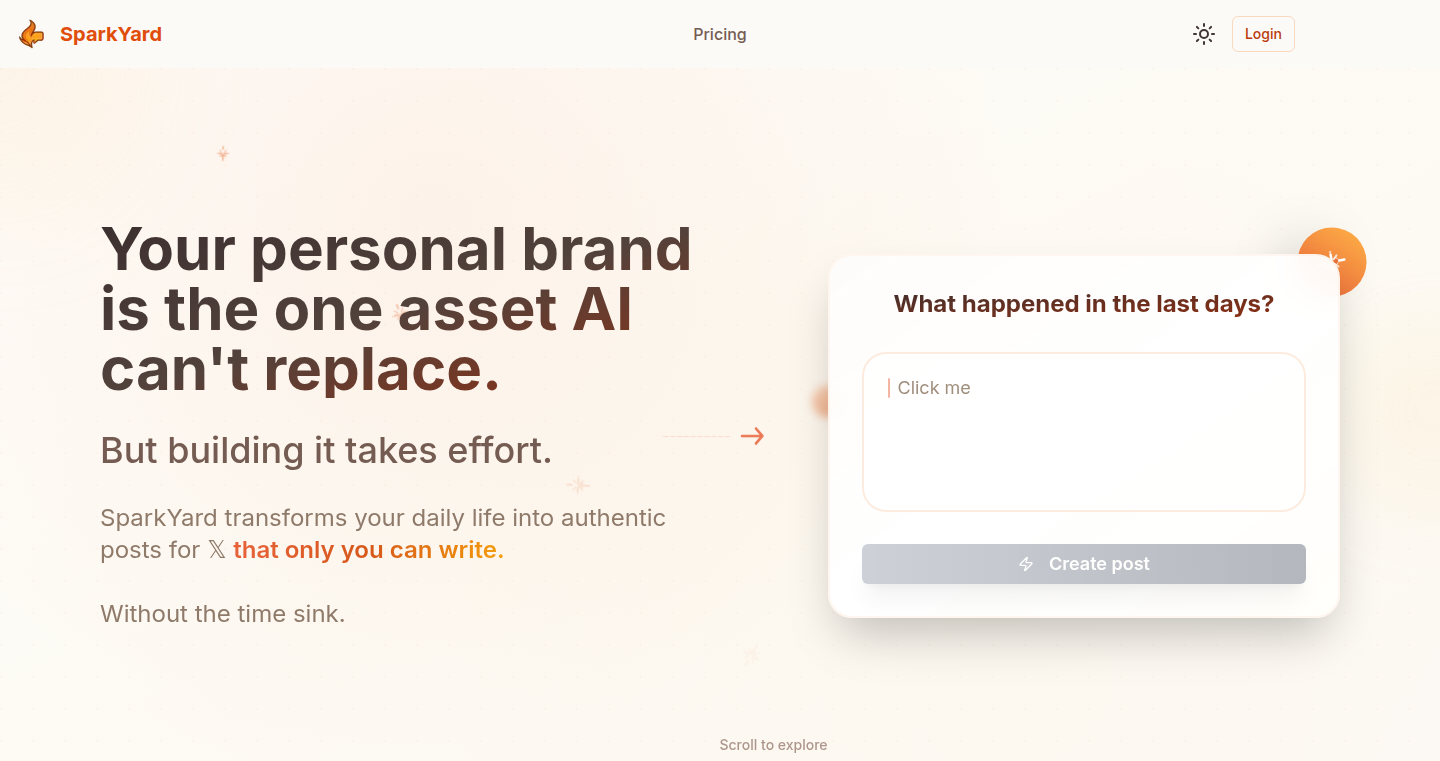The image size is (1440, 761).
Task: Click the SparkYard flame logo icon
Action: (32, 34)
